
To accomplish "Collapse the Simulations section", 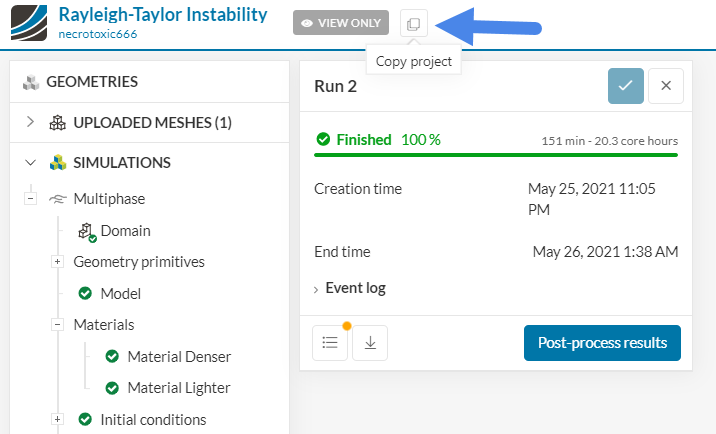I will point(30,162).
